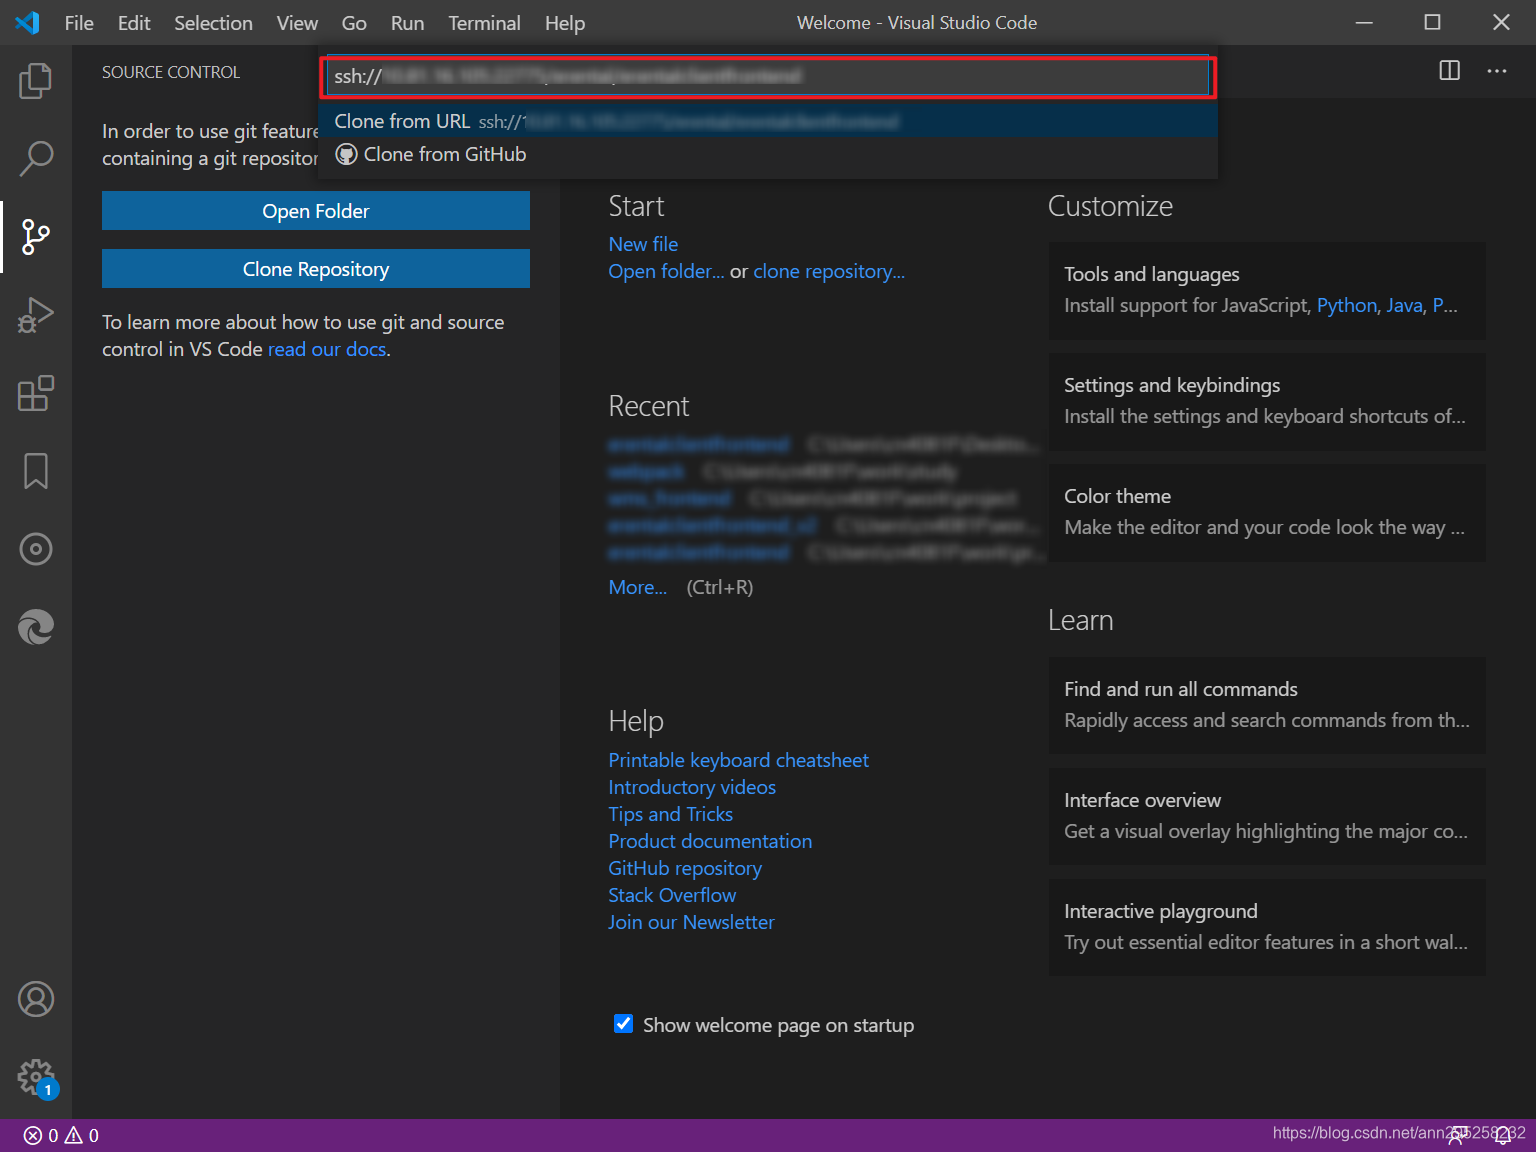Click the circular target icon in activity bar
Viewport: 1536px width, 1152px height.
(36, 548)
